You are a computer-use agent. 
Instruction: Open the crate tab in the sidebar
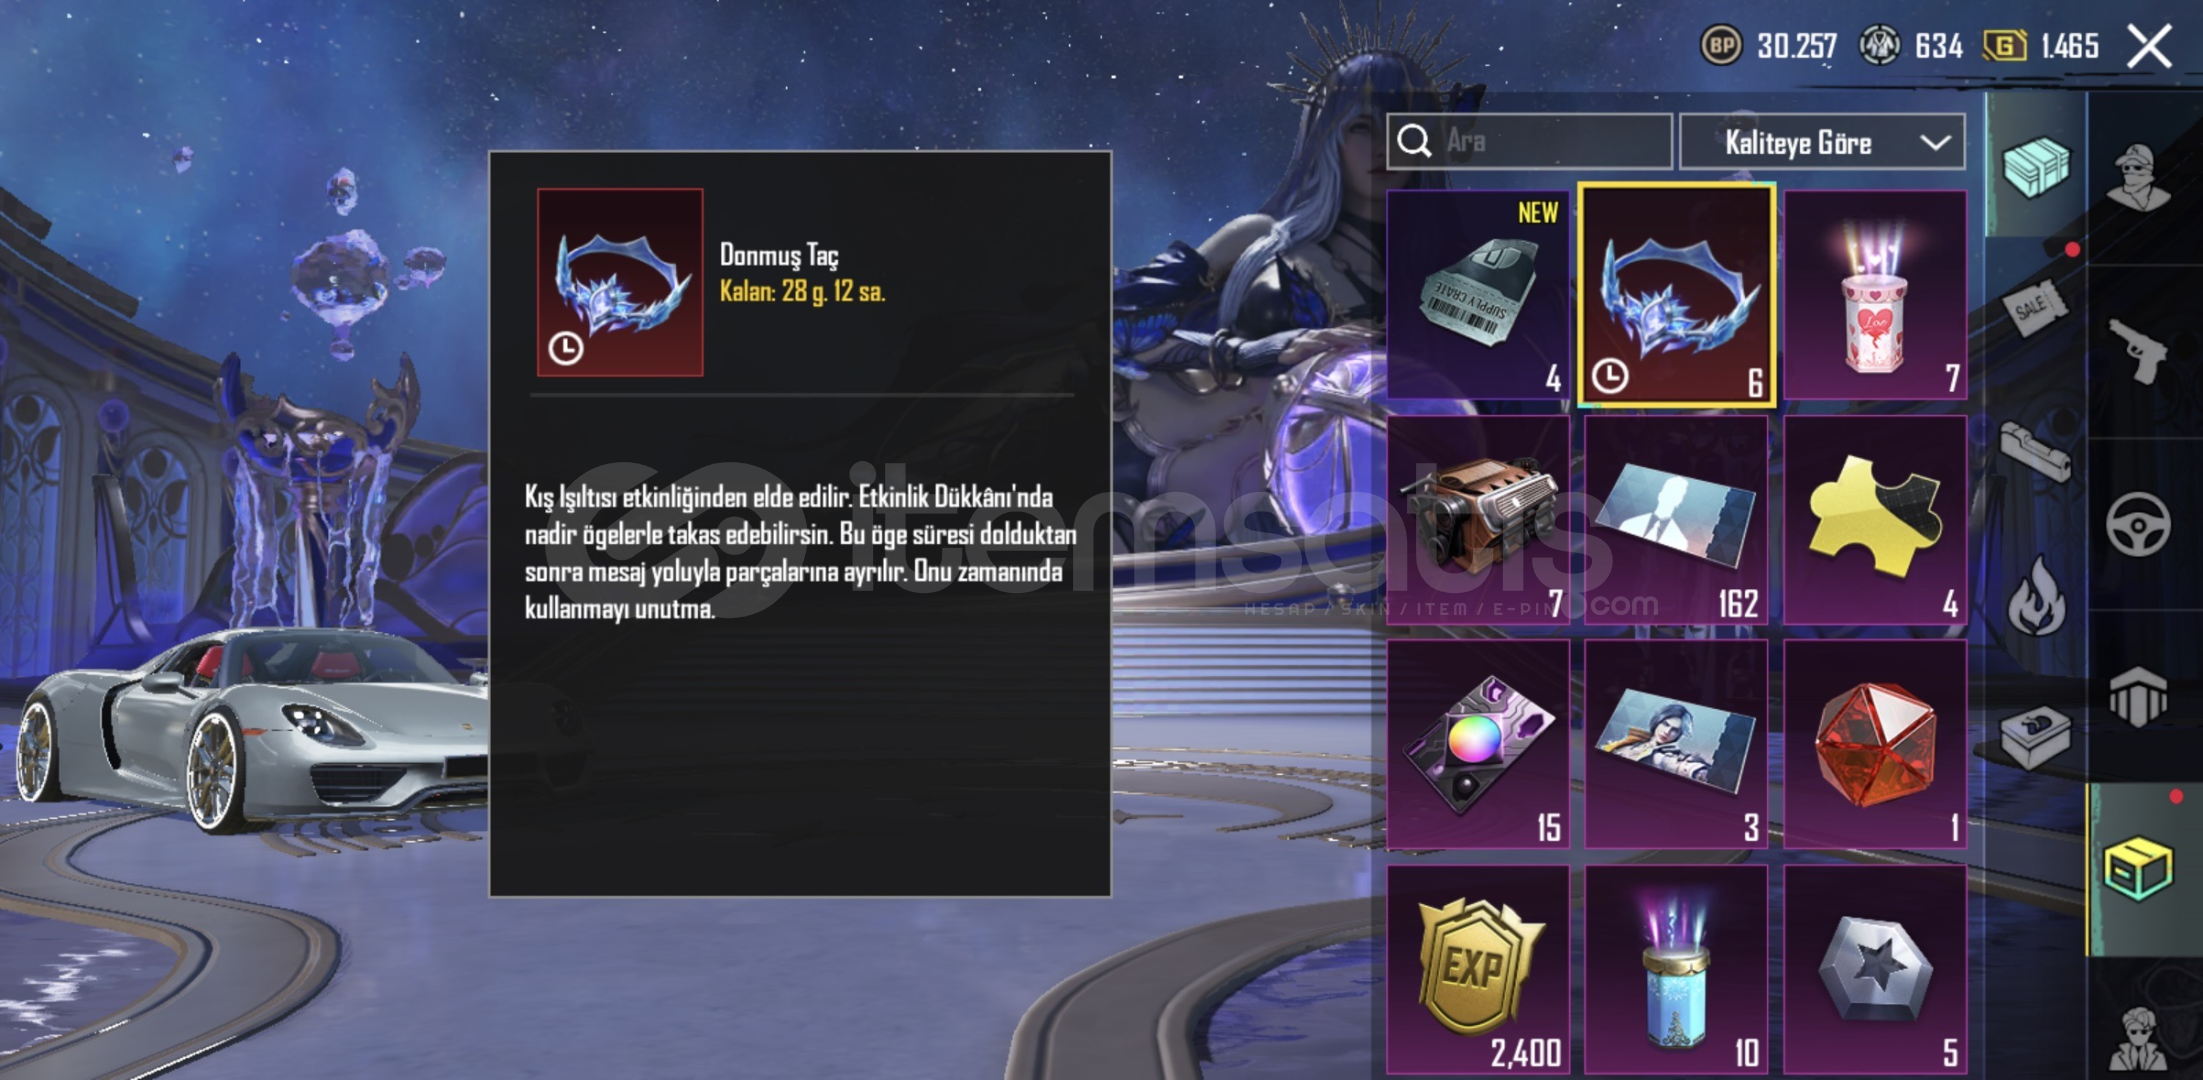tap(2036, 166)
